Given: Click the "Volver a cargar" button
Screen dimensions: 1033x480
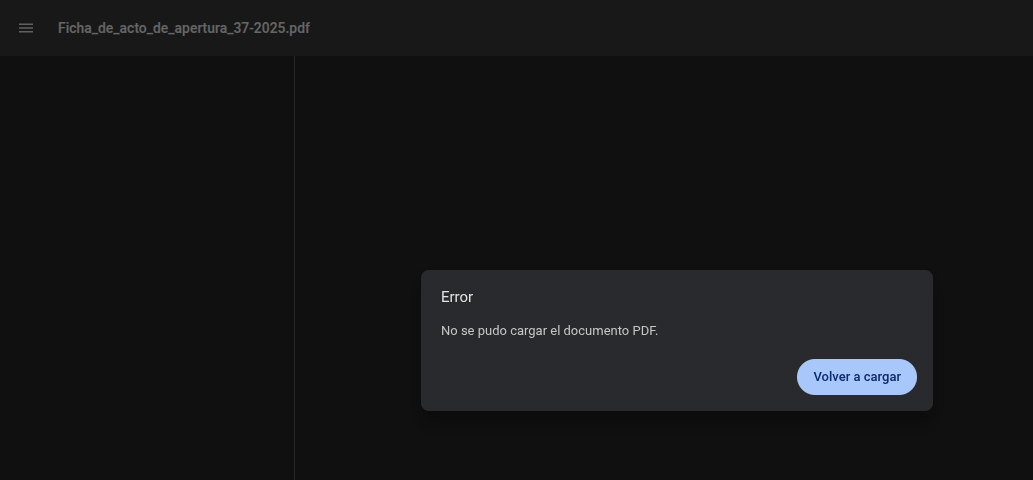Looking at the screenshot, I should (856, 377).
